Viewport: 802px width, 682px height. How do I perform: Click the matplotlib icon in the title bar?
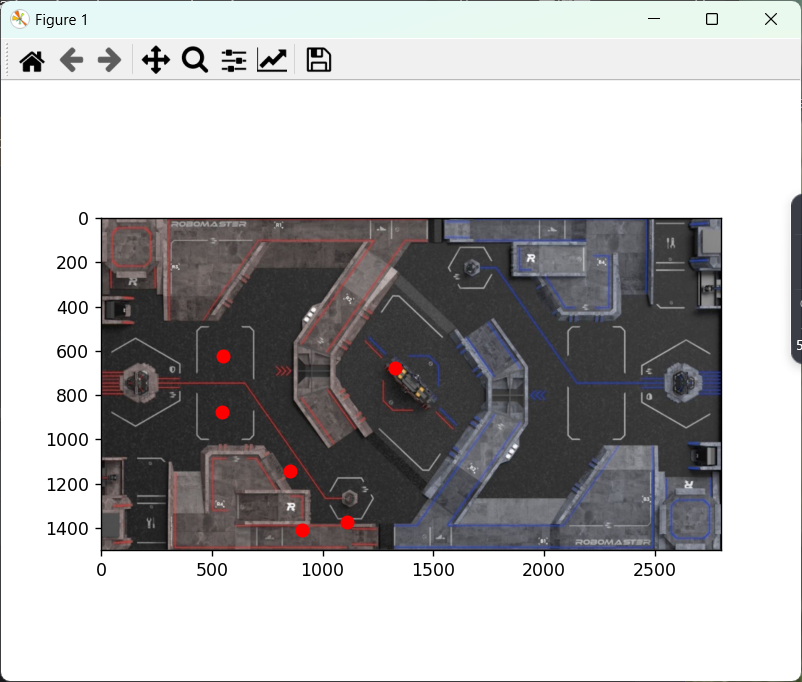coord(19,19)
